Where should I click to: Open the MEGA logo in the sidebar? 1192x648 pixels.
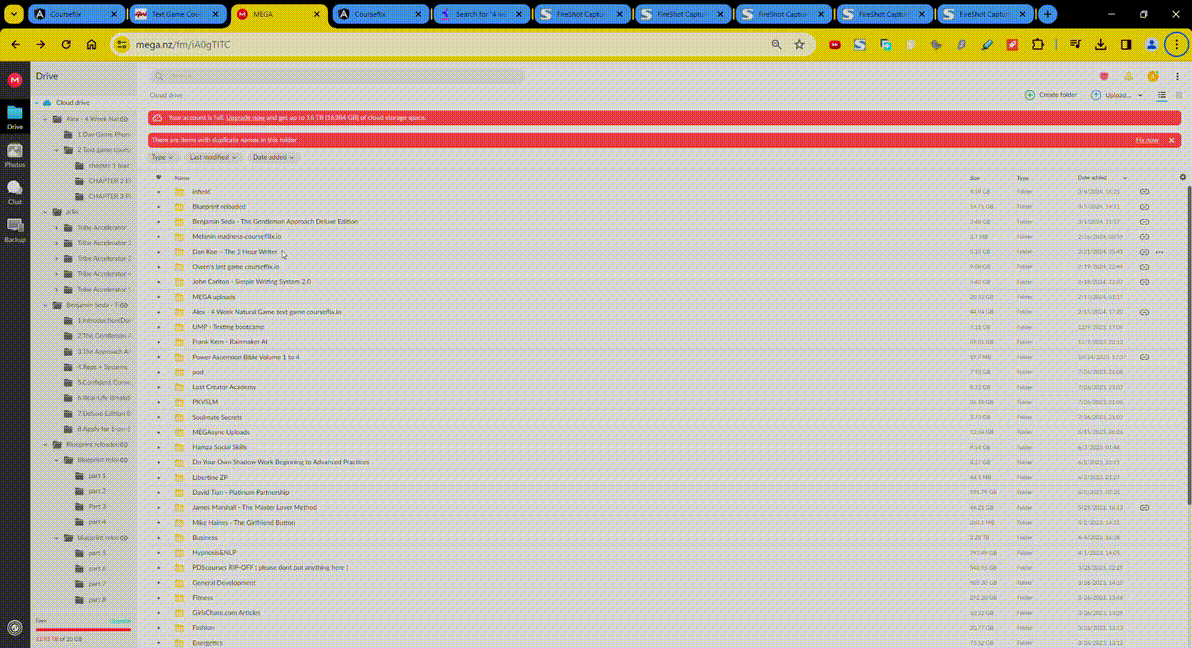click(14, 80)
